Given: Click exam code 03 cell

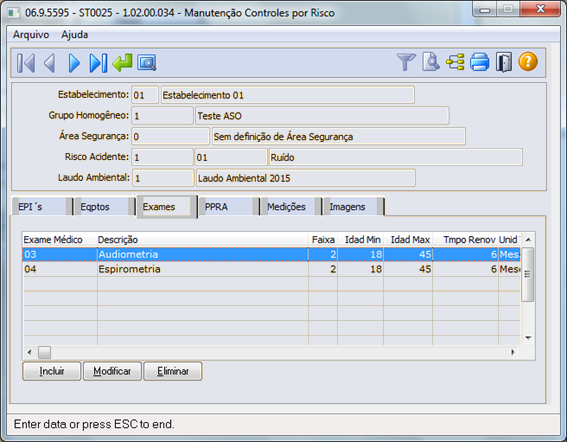Looking at the screenshot, I should click(x=59, y=254).
